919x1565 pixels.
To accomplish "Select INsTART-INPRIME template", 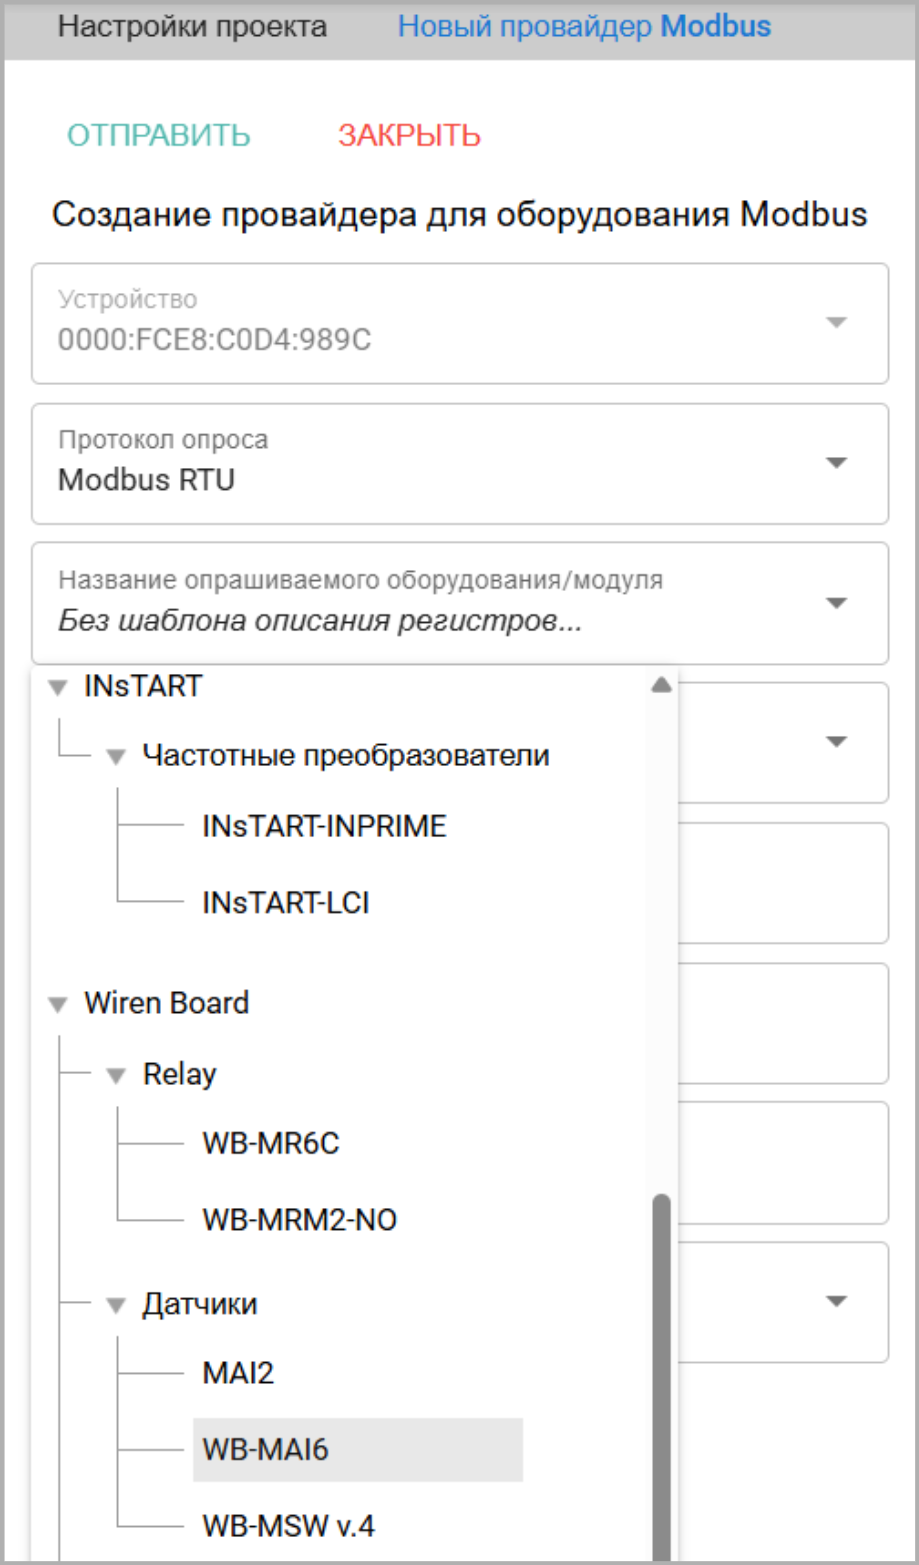I will click(324, 827).
